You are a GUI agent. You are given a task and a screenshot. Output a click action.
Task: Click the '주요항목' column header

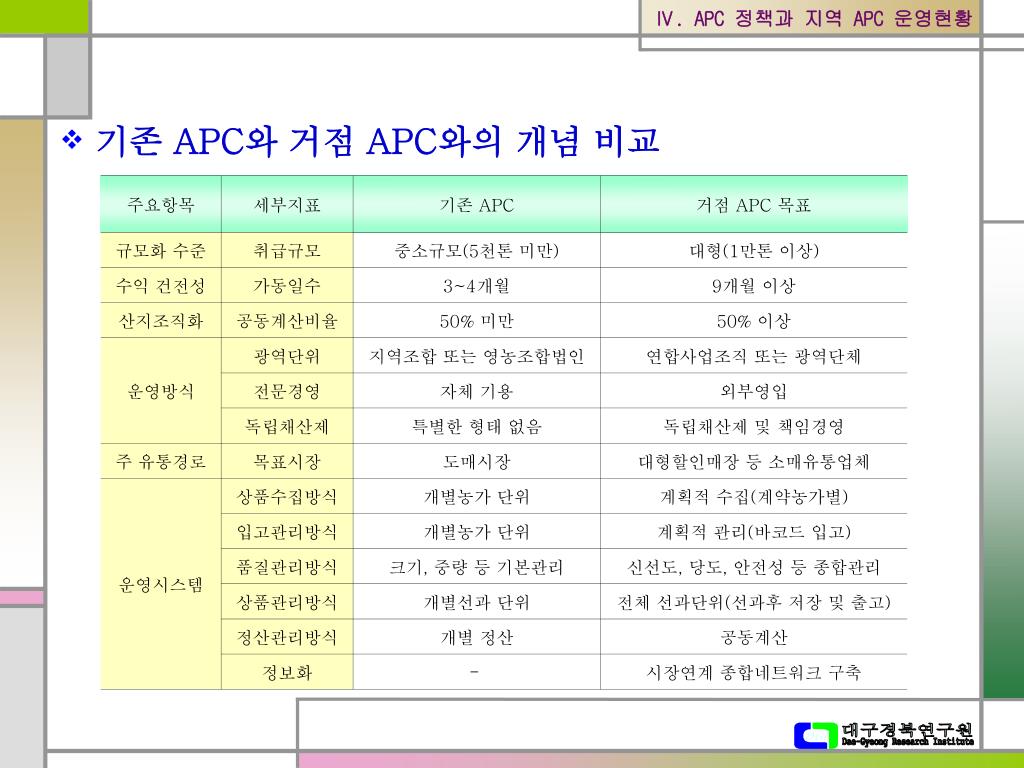point(161,204)
